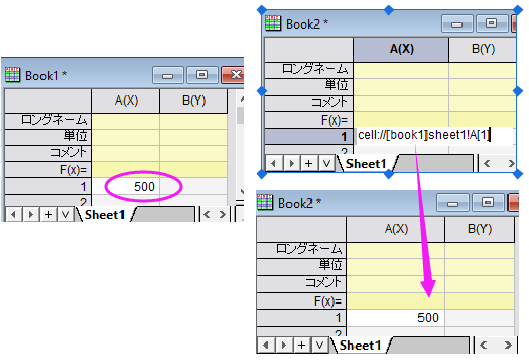Click horizontal scroll right arrow in Book1
The image size is (529, 361).
click(222, 214)
